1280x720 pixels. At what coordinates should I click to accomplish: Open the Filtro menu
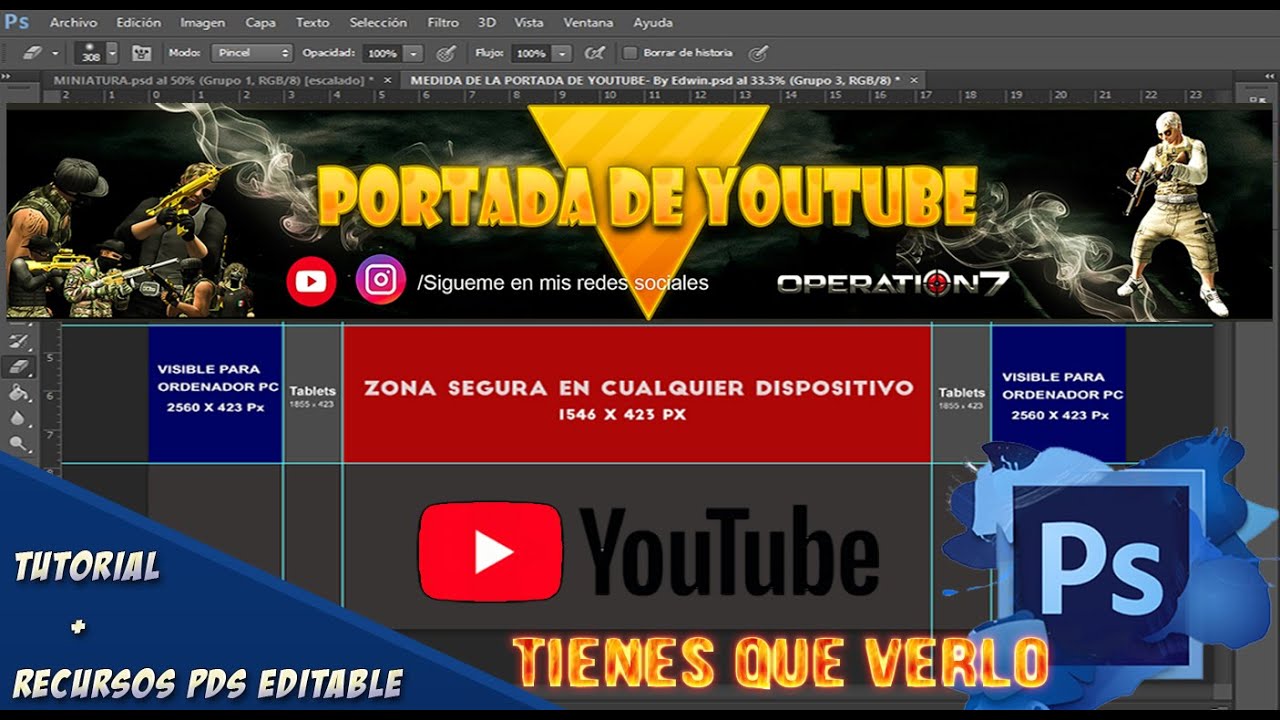coord(443,22)
